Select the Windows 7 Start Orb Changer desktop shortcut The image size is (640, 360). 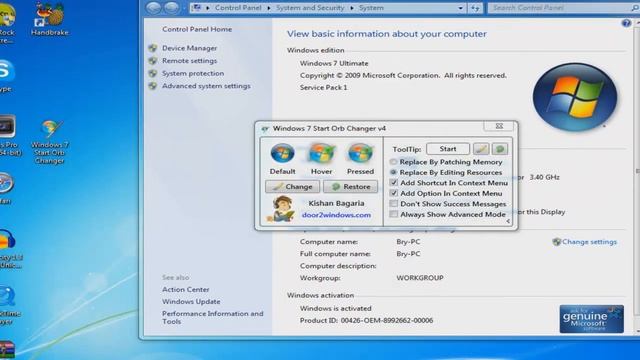click(49, 142)
